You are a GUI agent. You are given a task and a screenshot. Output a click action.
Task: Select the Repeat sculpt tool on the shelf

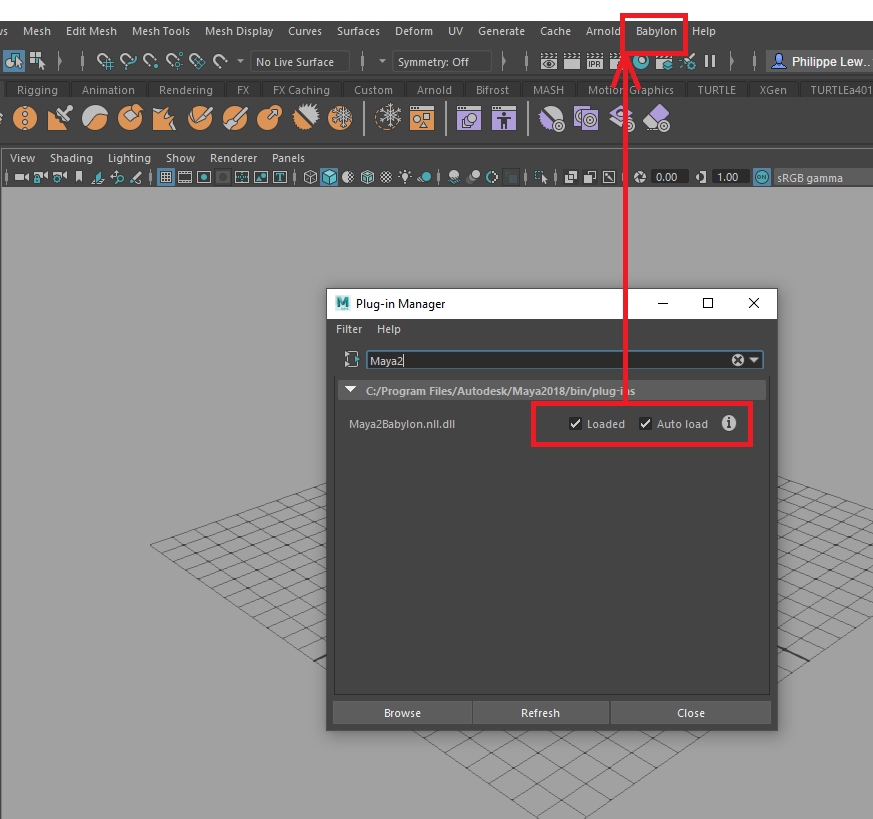25,118
